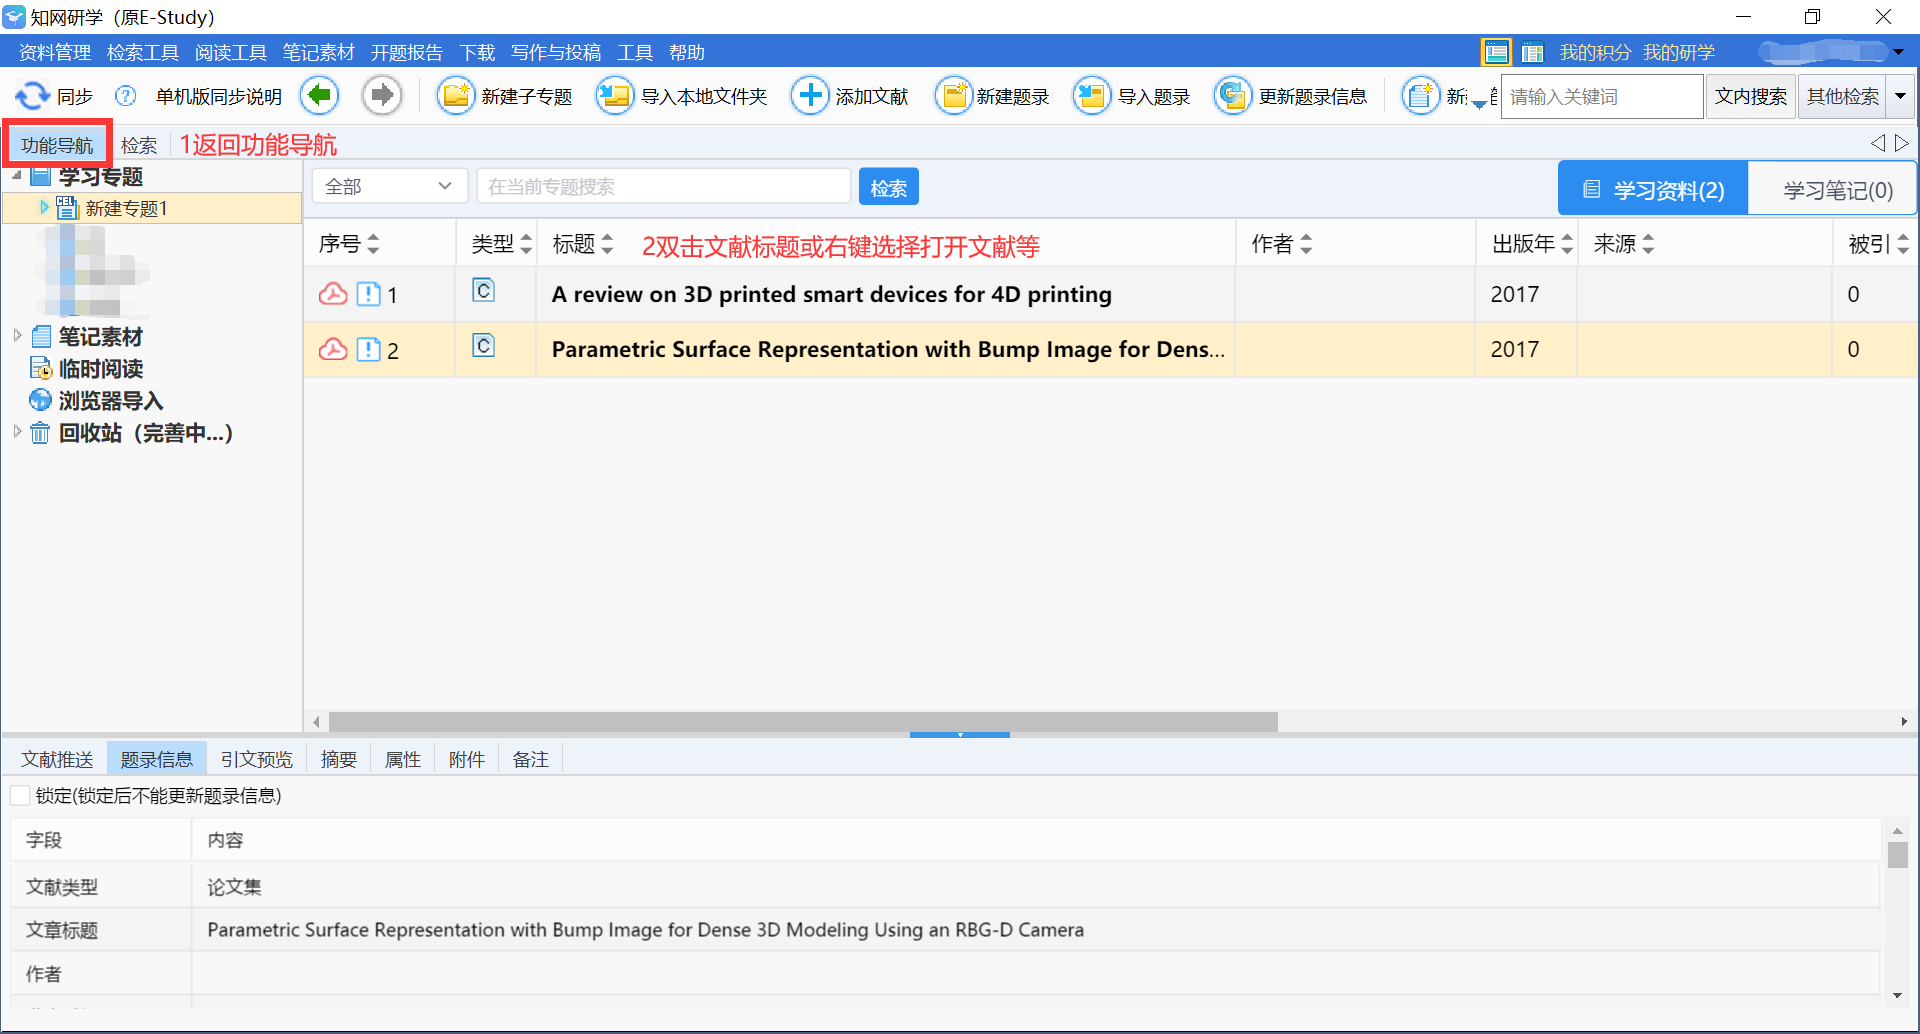Click the 文内搜索 search button

pos(1750,95)
